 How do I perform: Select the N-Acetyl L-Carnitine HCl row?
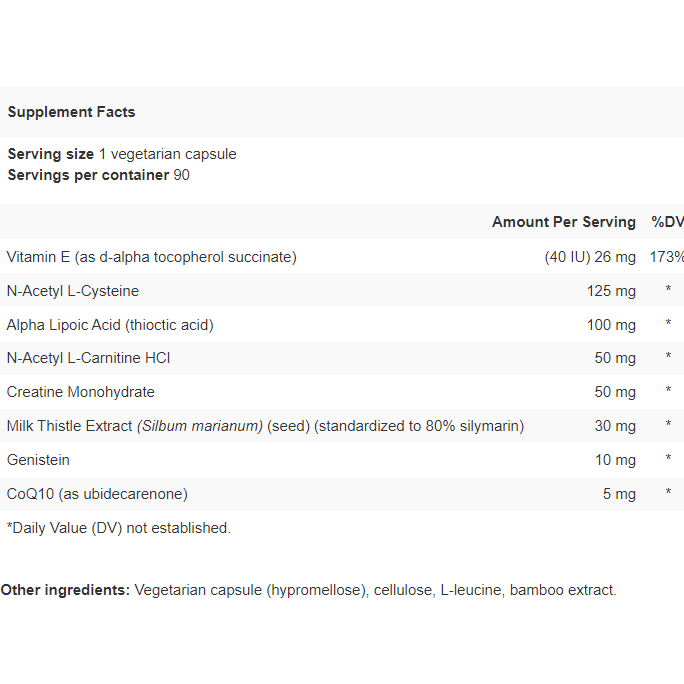coord(342,358)
